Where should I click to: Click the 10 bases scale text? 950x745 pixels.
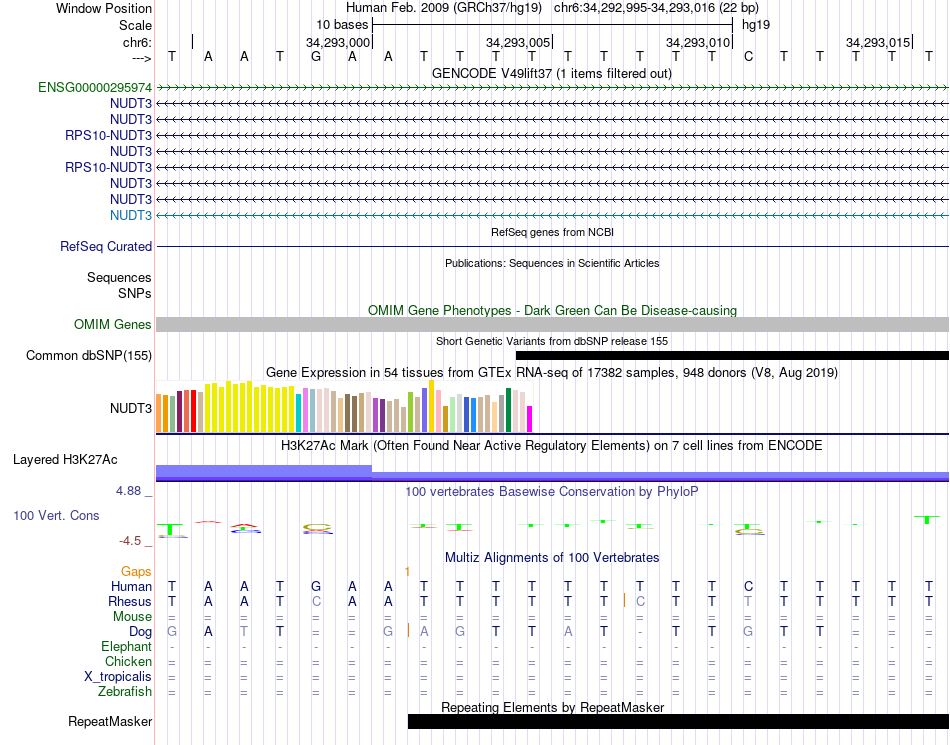[342, 25]
